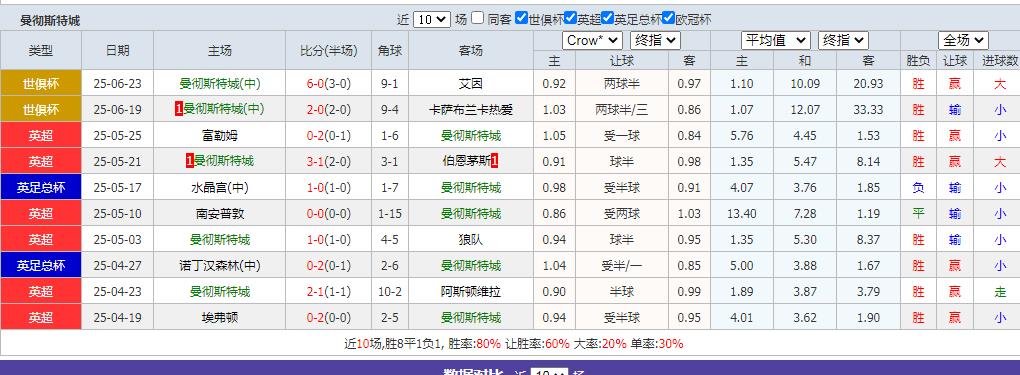Open home team 南安普敦
Image resolution: width=1020 pixels, height=375 pixels.
(219, 214)
